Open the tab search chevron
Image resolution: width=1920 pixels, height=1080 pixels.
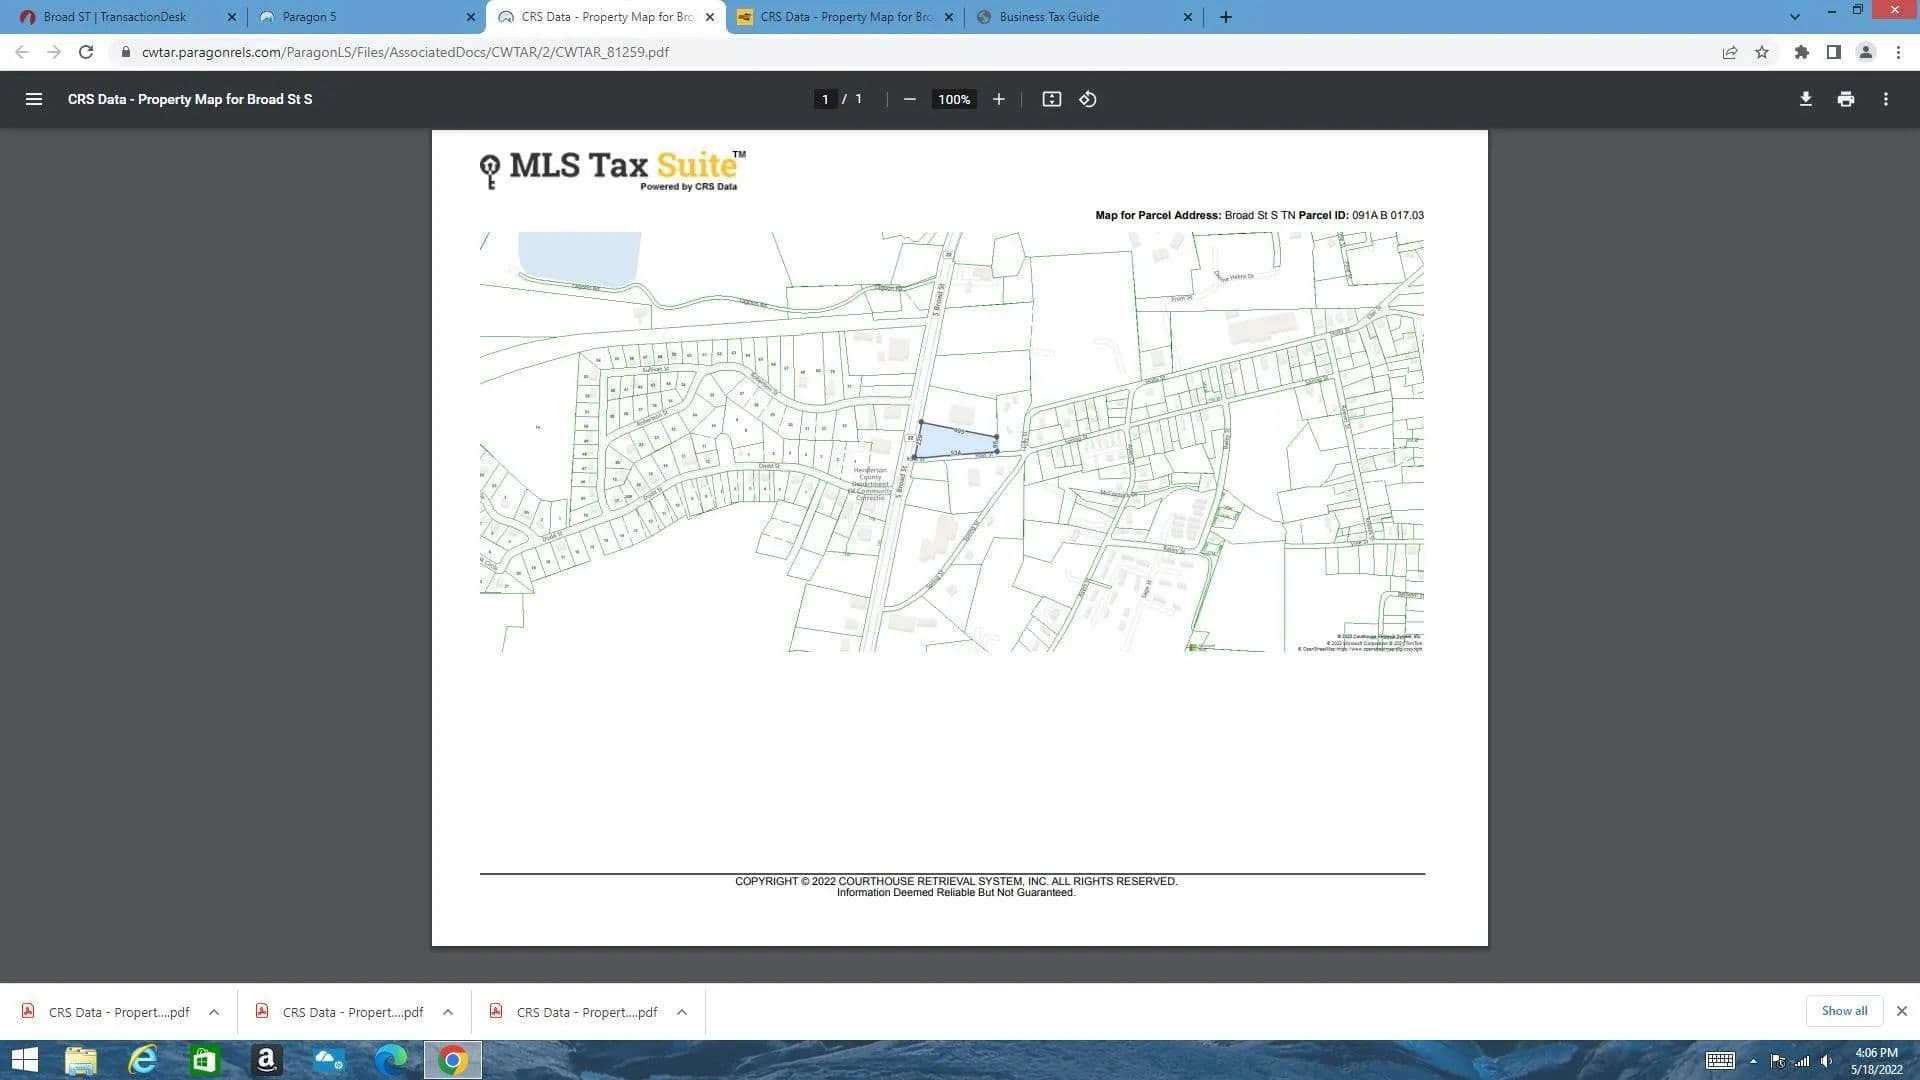coord(1794,17)
